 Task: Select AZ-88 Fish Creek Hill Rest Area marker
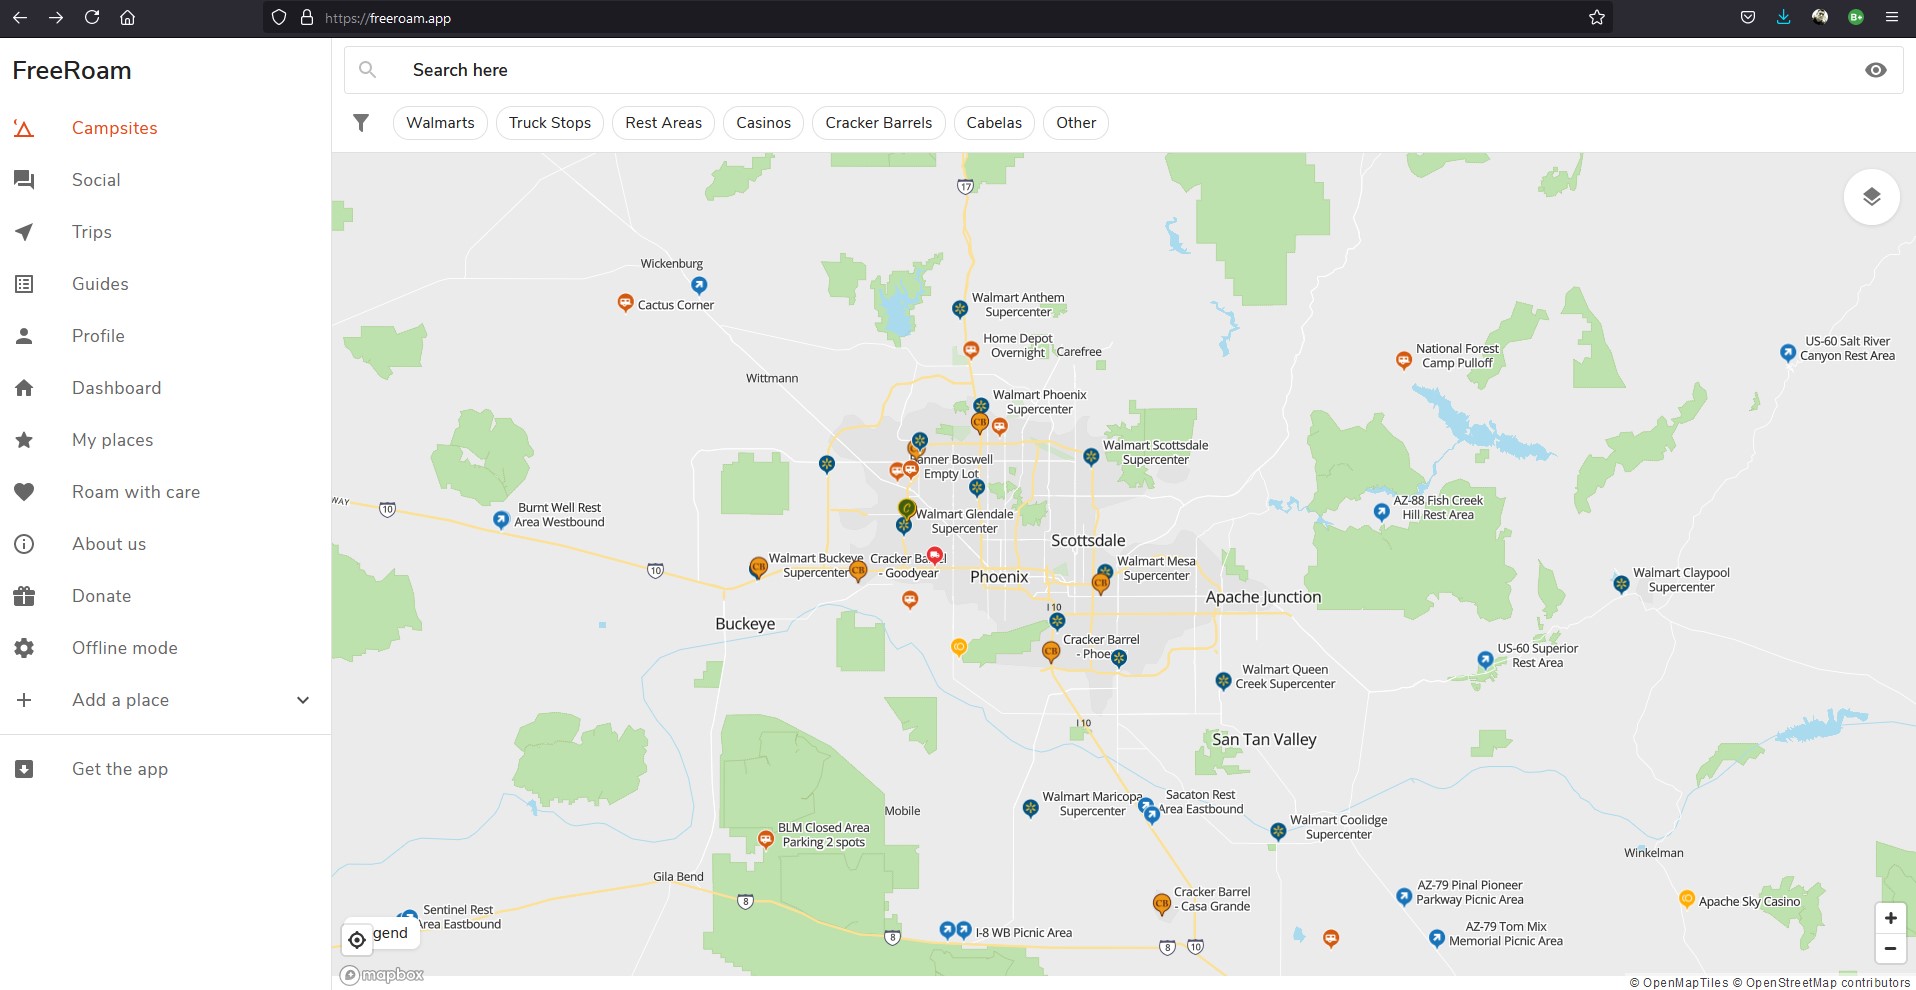tap(1381, 512)
